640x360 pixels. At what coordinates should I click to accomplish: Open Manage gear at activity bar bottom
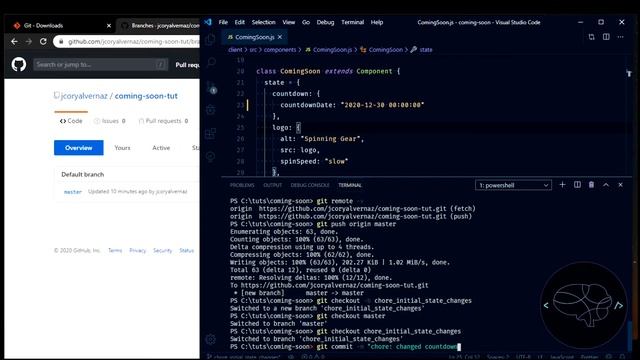point(211,339)
